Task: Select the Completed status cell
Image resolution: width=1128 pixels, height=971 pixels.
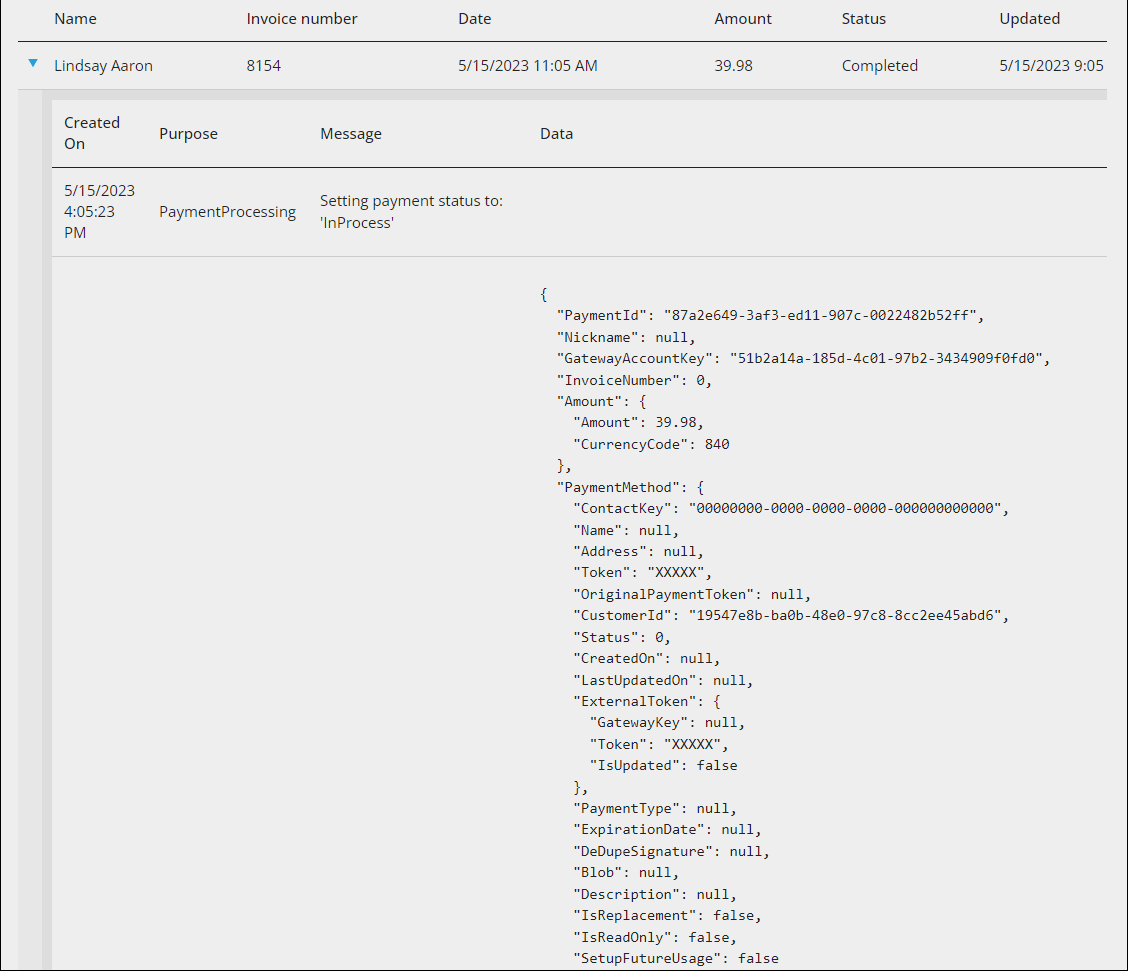Action: 879,65
